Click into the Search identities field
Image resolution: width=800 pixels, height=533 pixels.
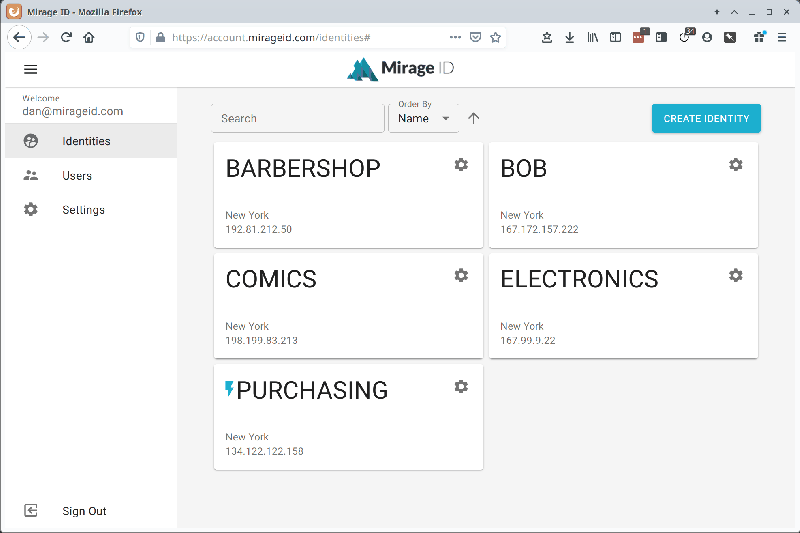click(298, 118)
